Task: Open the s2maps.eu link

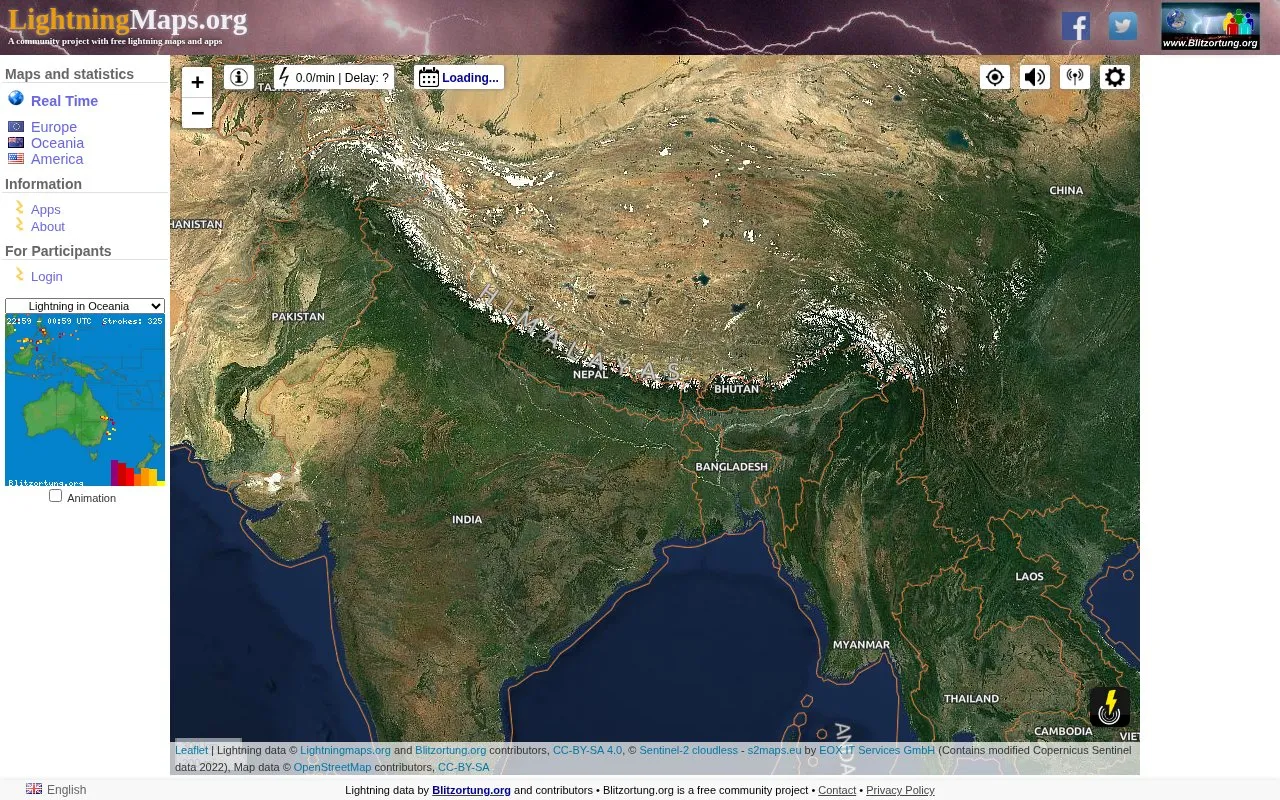Action: coord(774,750)
